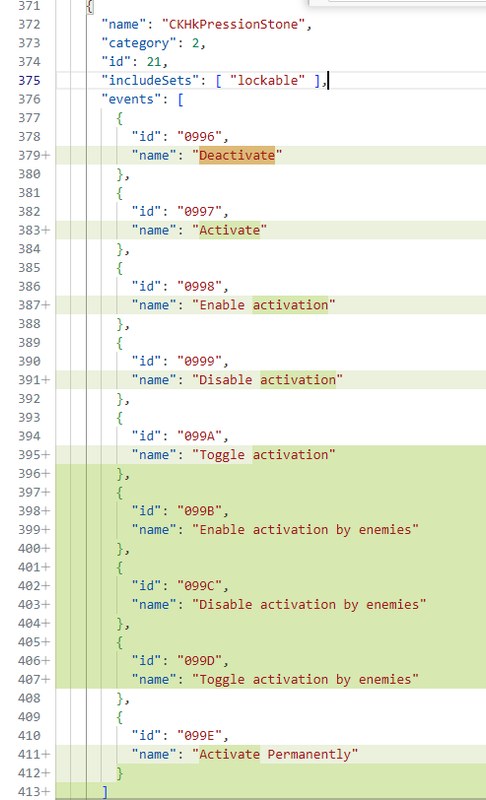Click the "Activate Permanently" value
486x800 pixels.
[x=275, y=754]
